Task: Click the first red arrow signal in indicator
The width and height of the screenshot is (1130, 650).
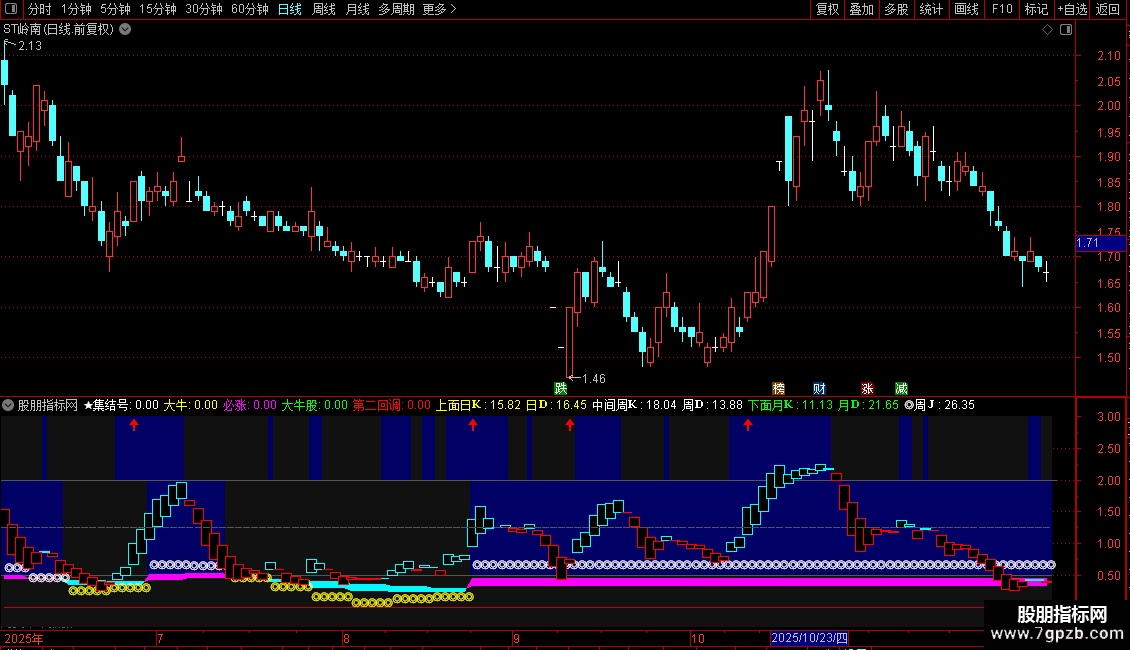Action: click(134, 426)
